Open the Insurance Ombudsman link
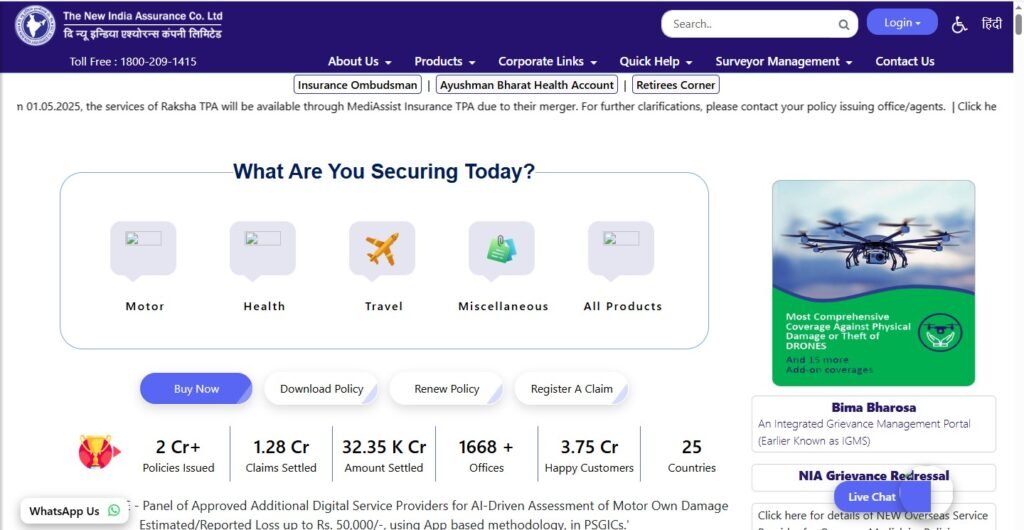 pos(357,85)
